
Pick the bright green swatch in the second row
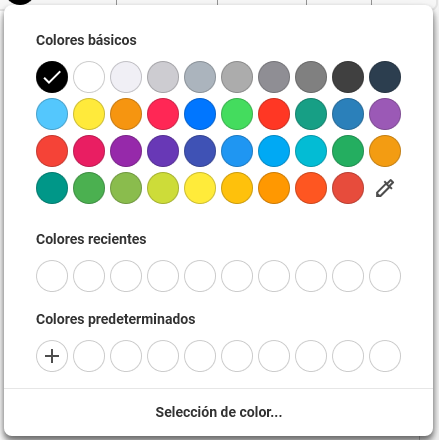237,114
